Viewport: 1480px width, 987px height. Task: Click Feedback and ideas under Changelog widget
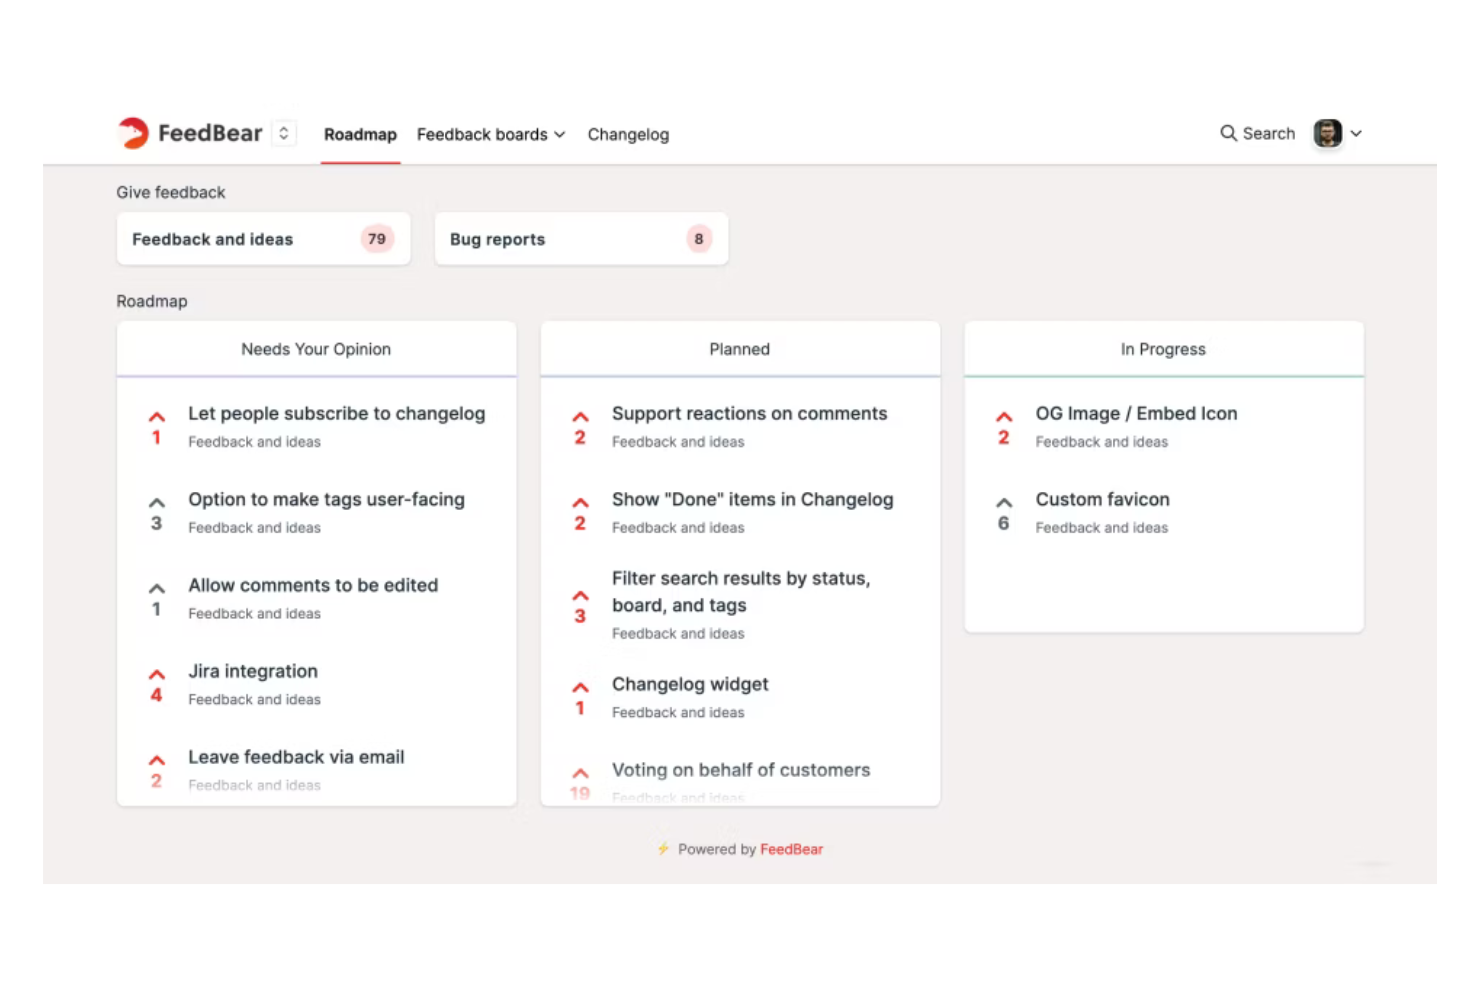(678, 712)
